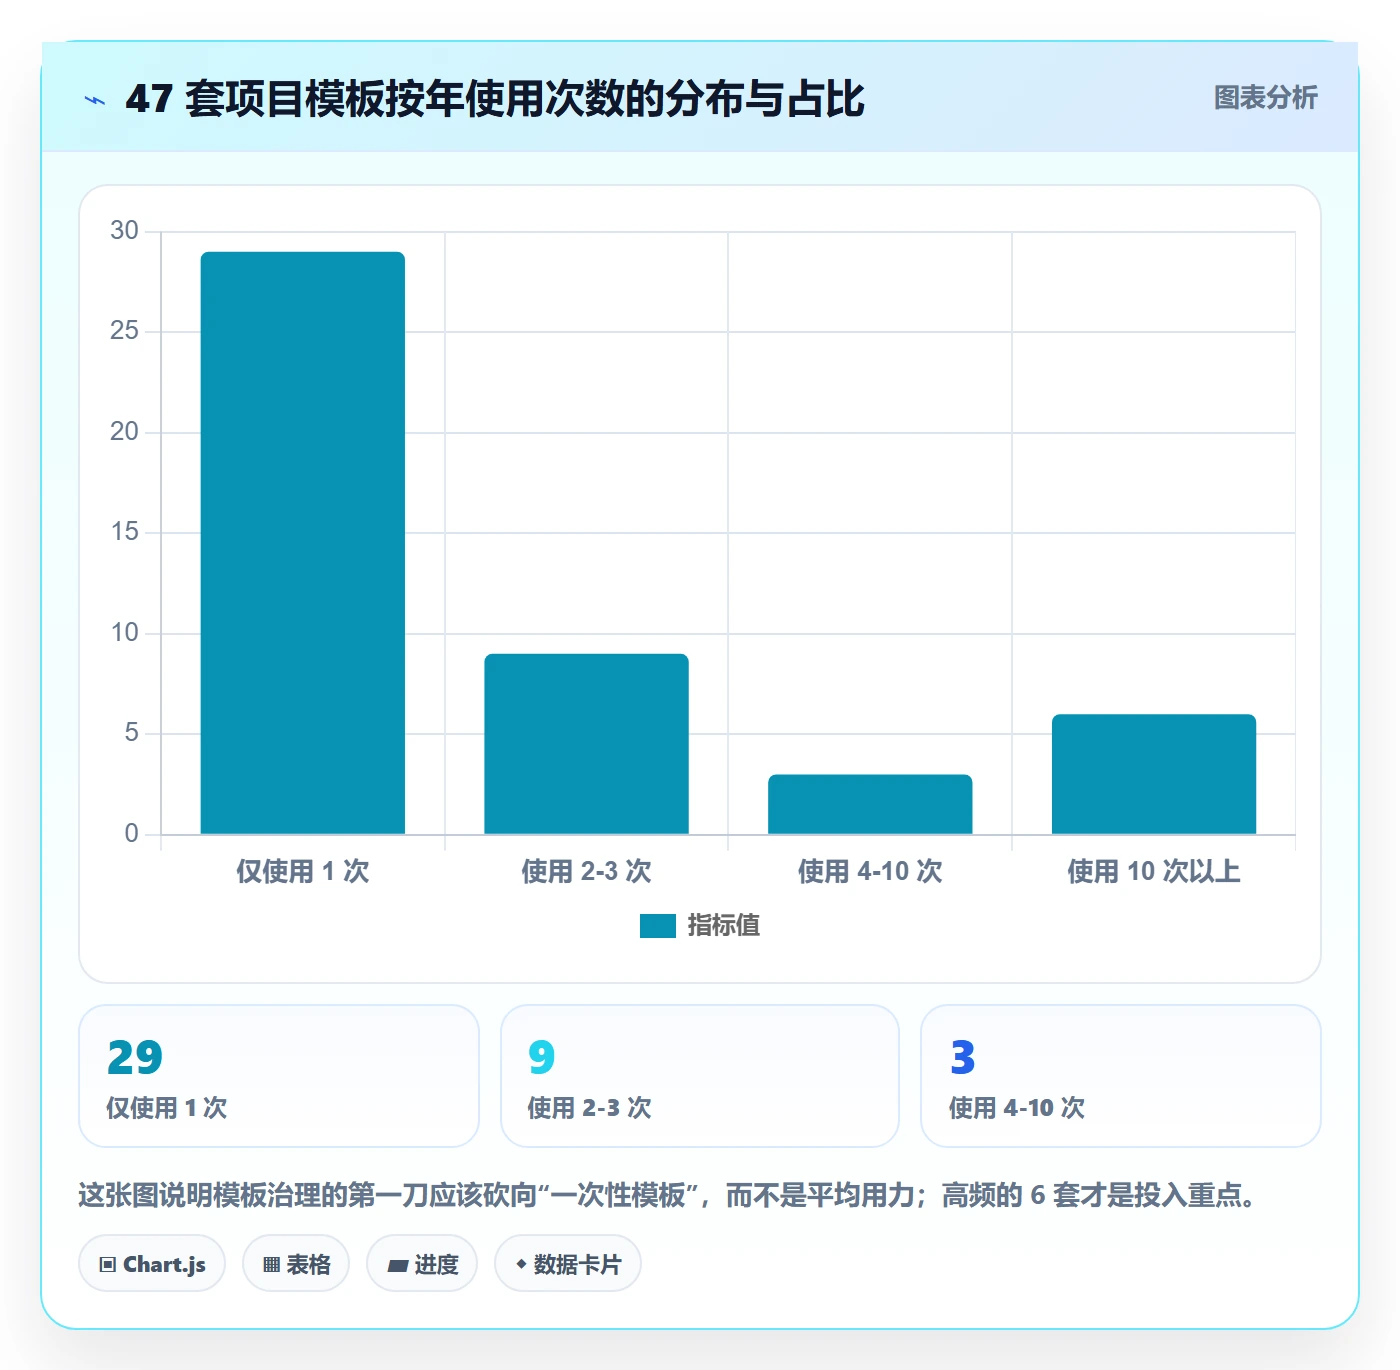
Task: Click y-axis tick value 5
Action: (131, 733)
